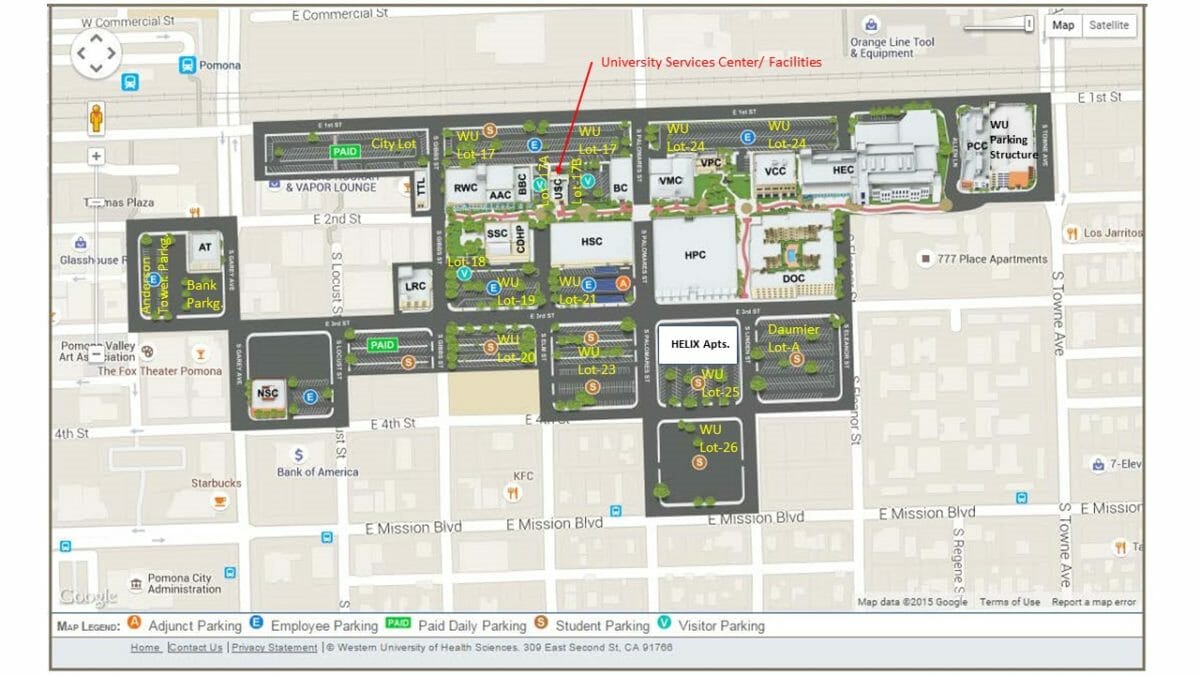This screenshot has height=675, width=1200.
Task: Zoom out with the minus button
Action: (96, 354)
